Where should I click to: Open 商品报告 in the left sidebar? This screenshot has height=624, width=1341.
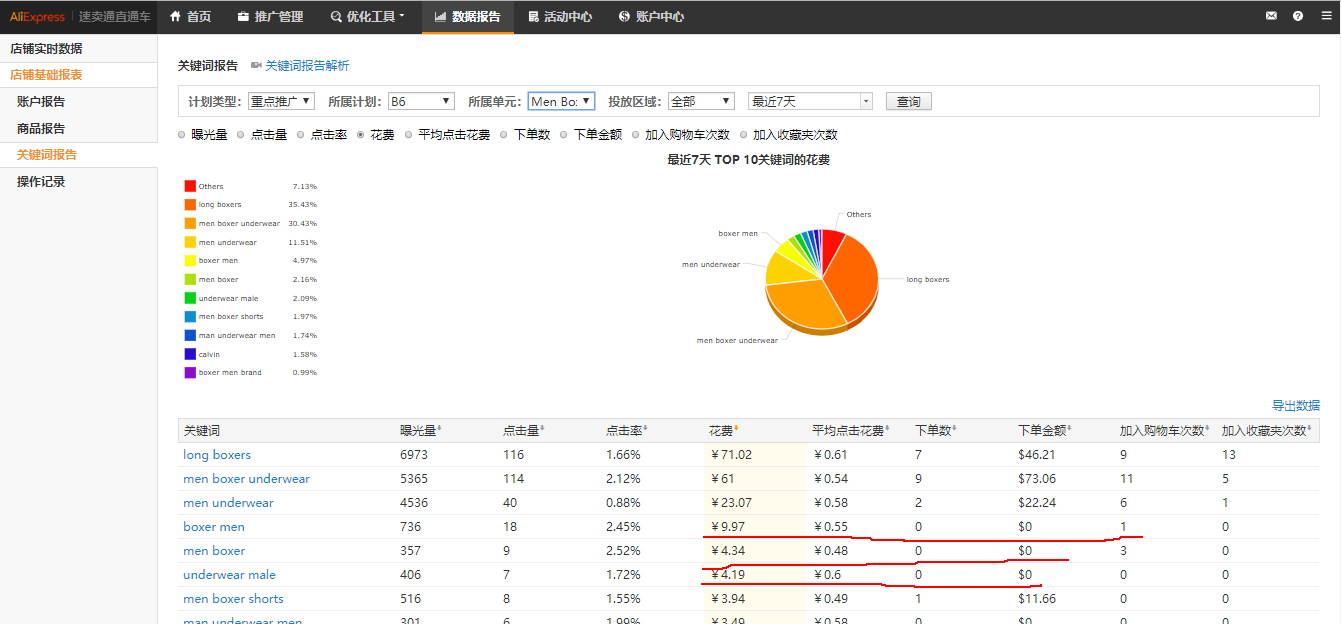[x=41, y=128]
